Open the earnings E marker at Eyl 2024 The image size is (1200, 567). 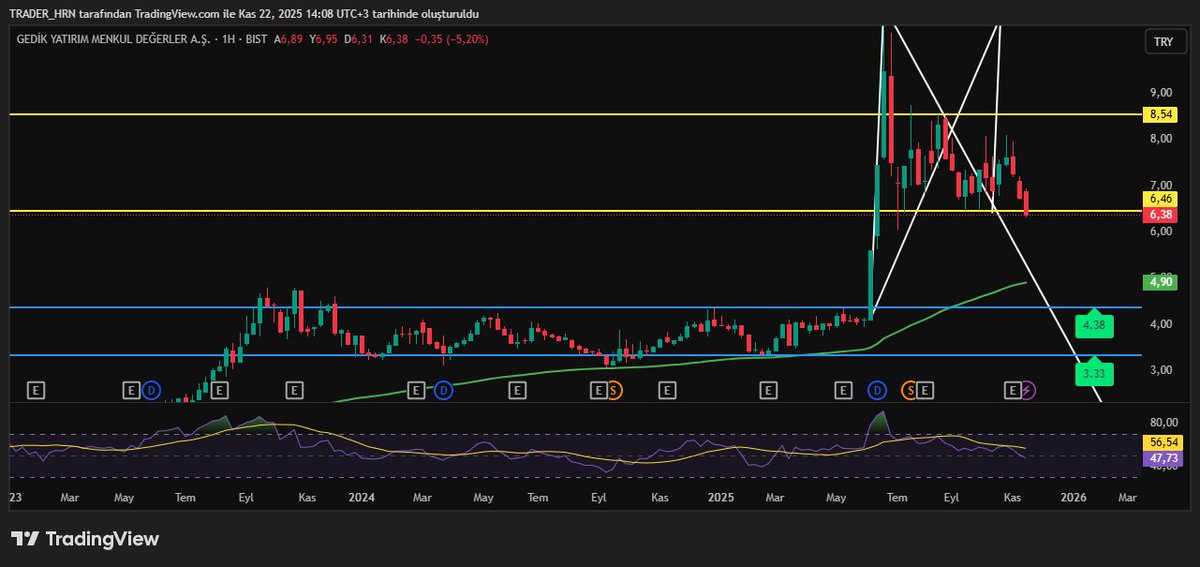598,390
